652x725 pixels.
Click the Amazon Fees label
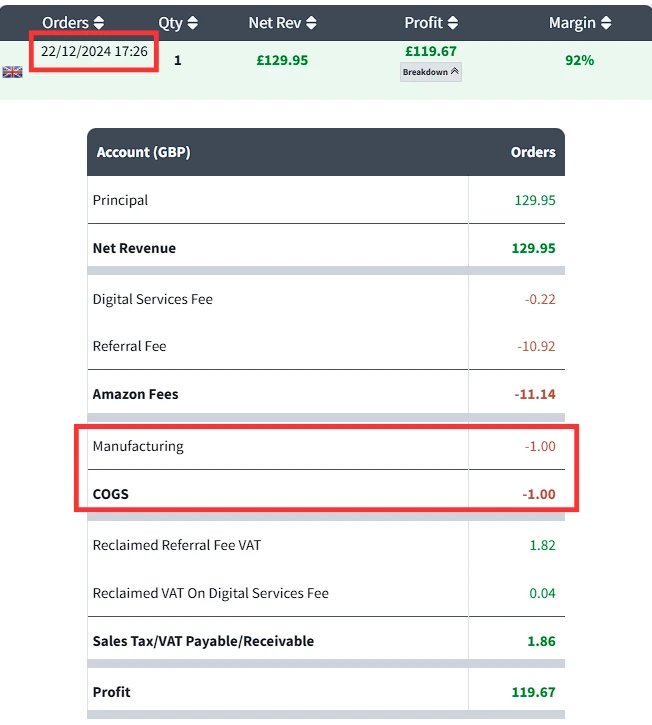(135, 394)
